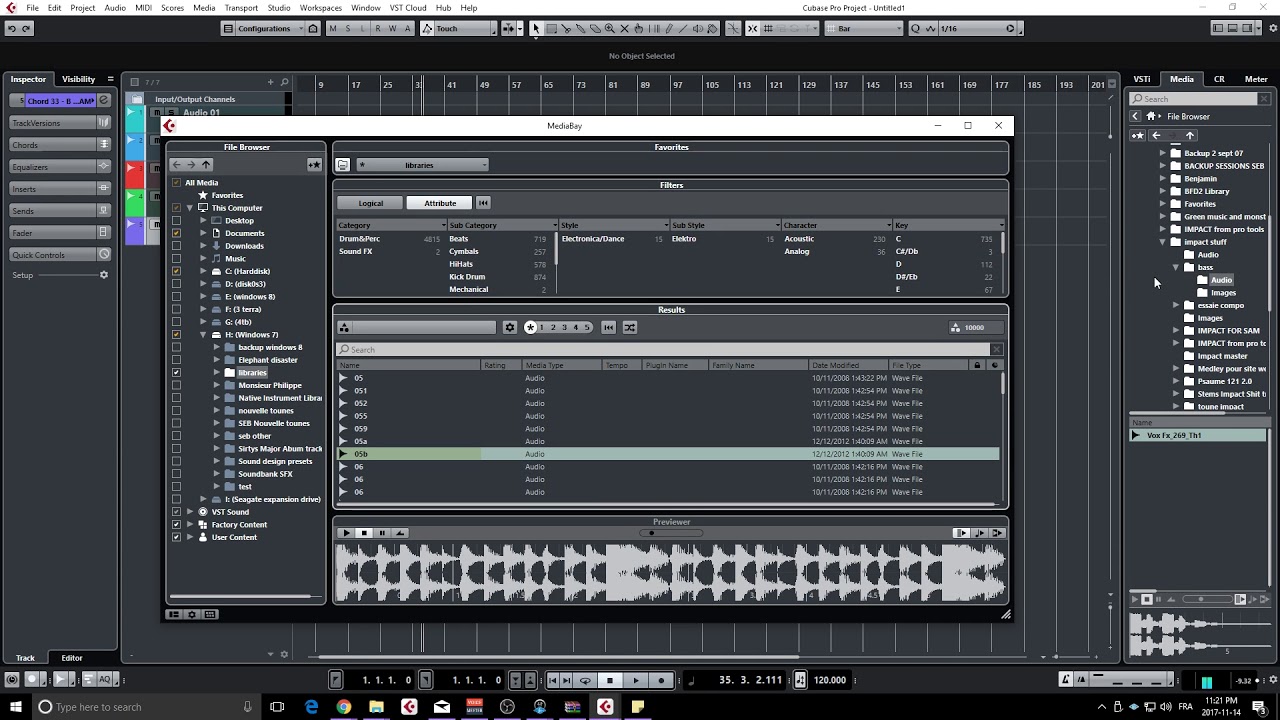Click shuffle results icon in MediaBay
Image resolution: width=1280 pixels, height=720 pixels.
click(x=630, y=327)
